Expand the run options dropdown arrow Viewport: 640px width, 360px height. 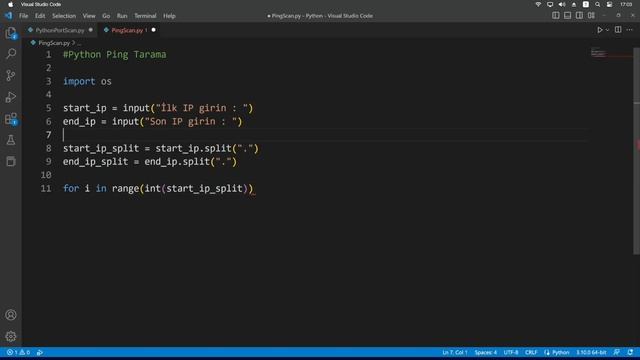click(607, 30)
